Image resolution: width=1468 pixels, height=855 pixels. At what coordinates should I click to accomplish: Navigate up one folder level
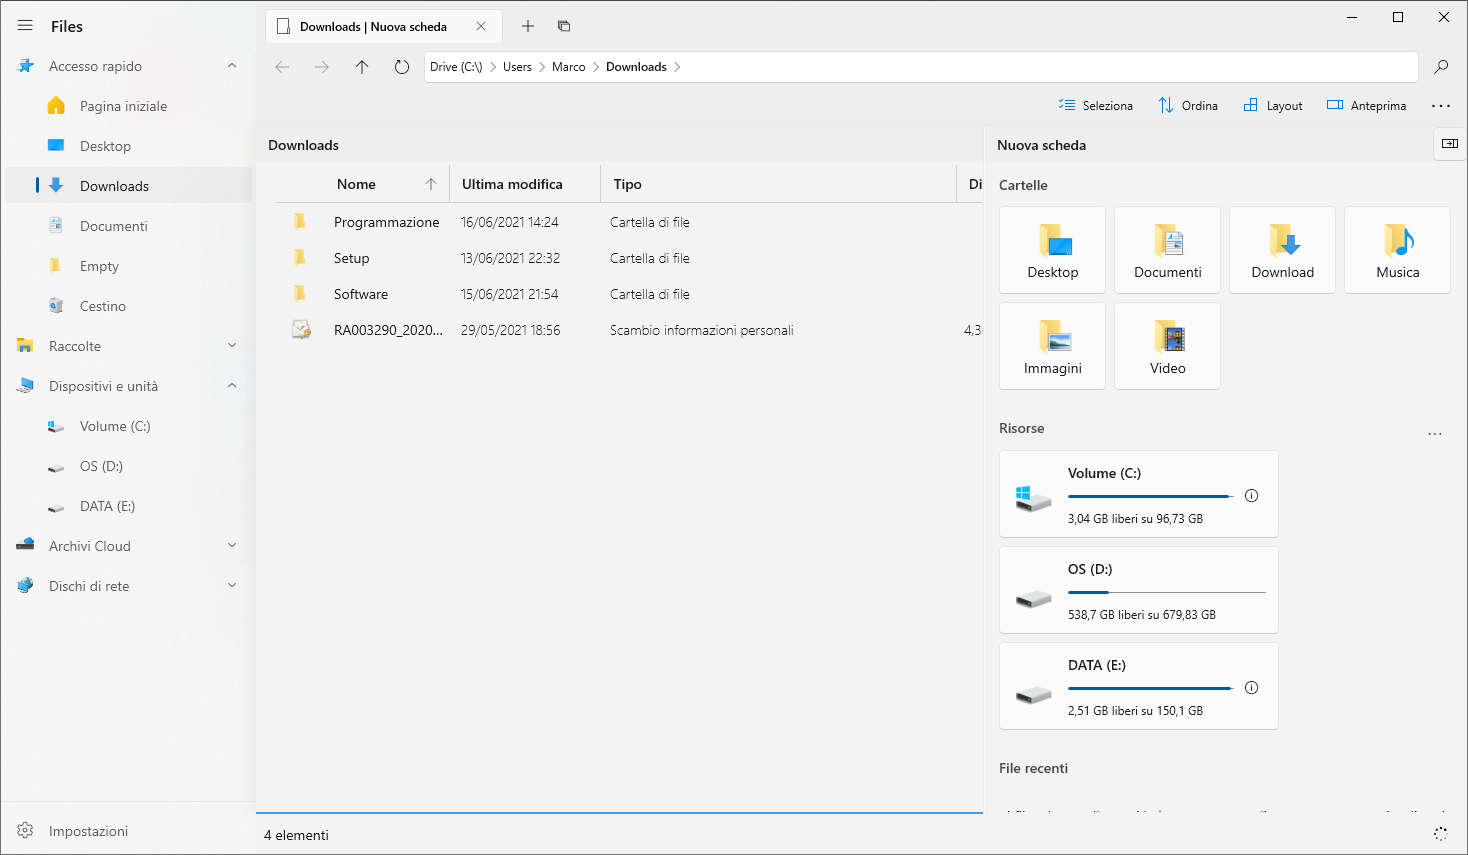coord(362,66)
